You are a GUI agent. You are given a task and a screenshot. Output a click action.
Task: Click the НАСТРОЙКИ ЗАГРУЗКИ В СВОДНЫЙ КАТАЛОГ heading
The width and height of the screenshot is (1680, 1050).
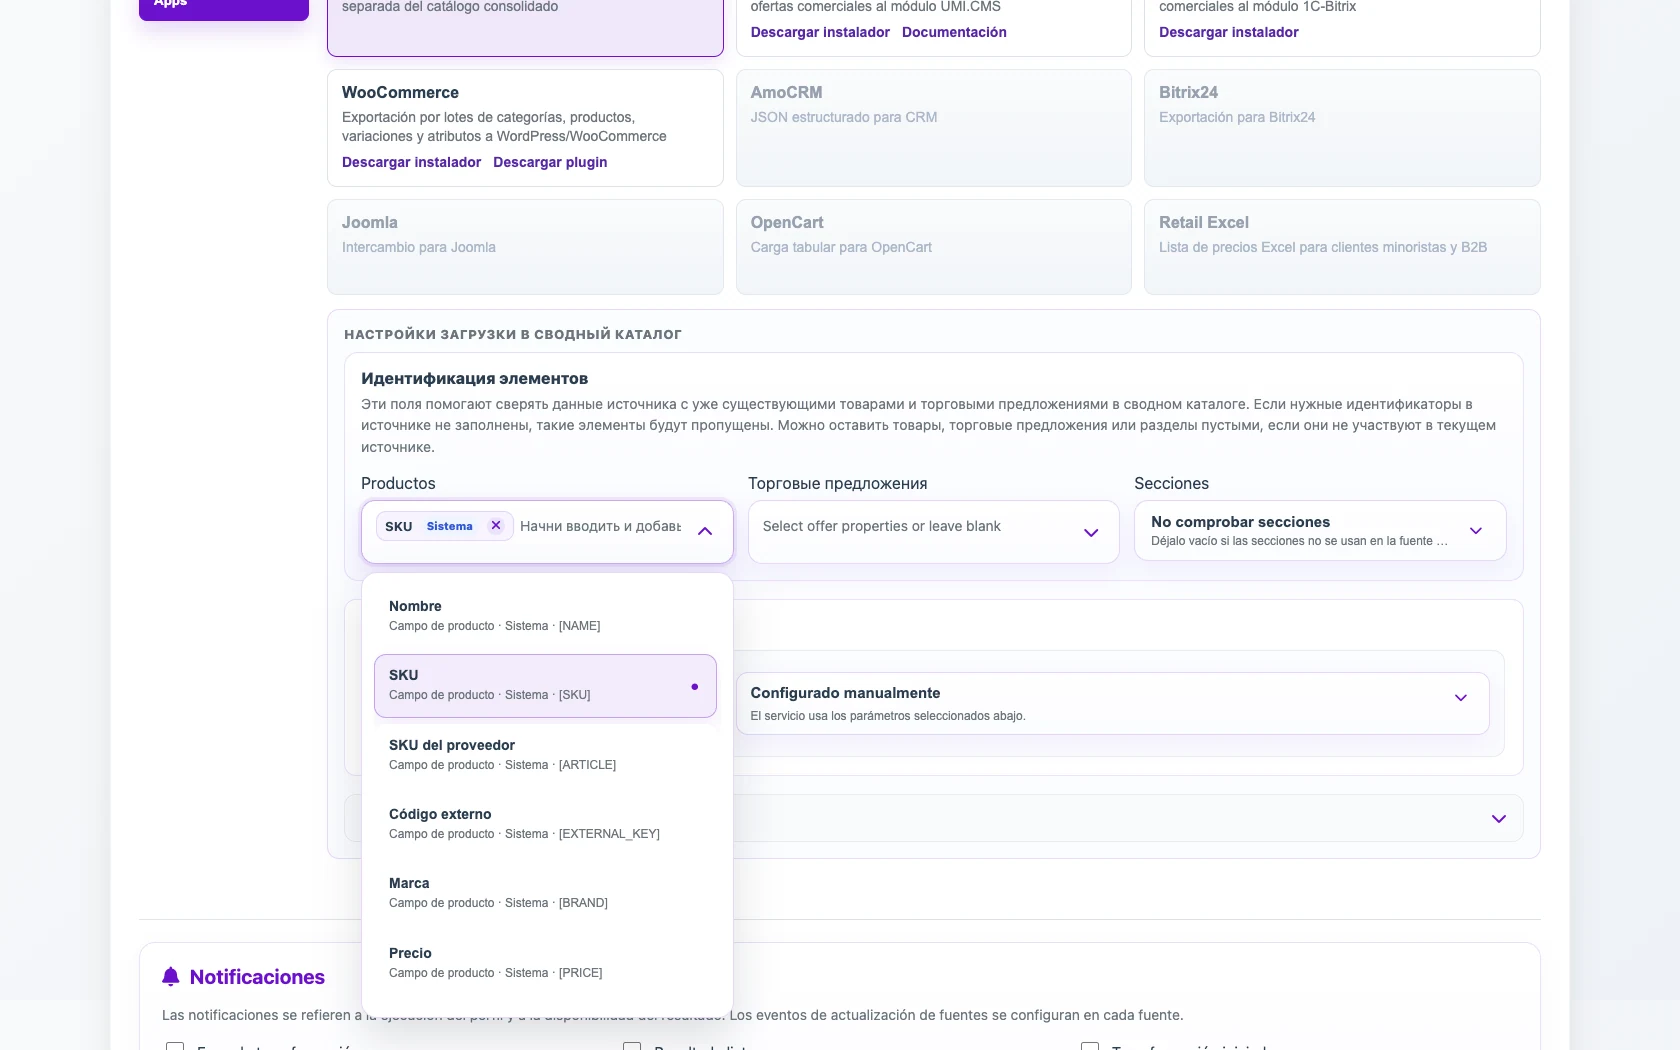coord(513,334)
